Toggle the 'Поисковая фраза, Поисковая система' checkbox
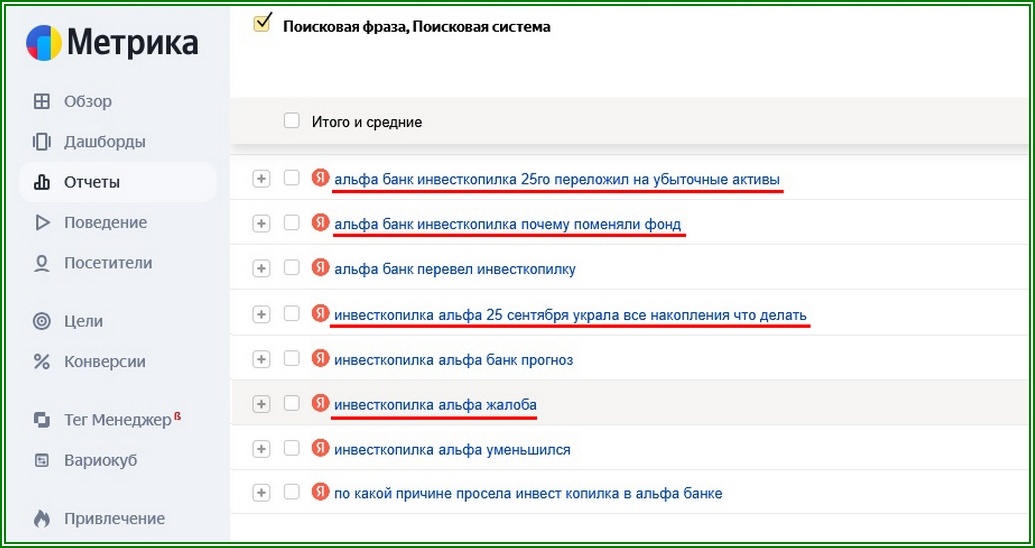This screenshot has width=1035, height=548. coord(262,24)
